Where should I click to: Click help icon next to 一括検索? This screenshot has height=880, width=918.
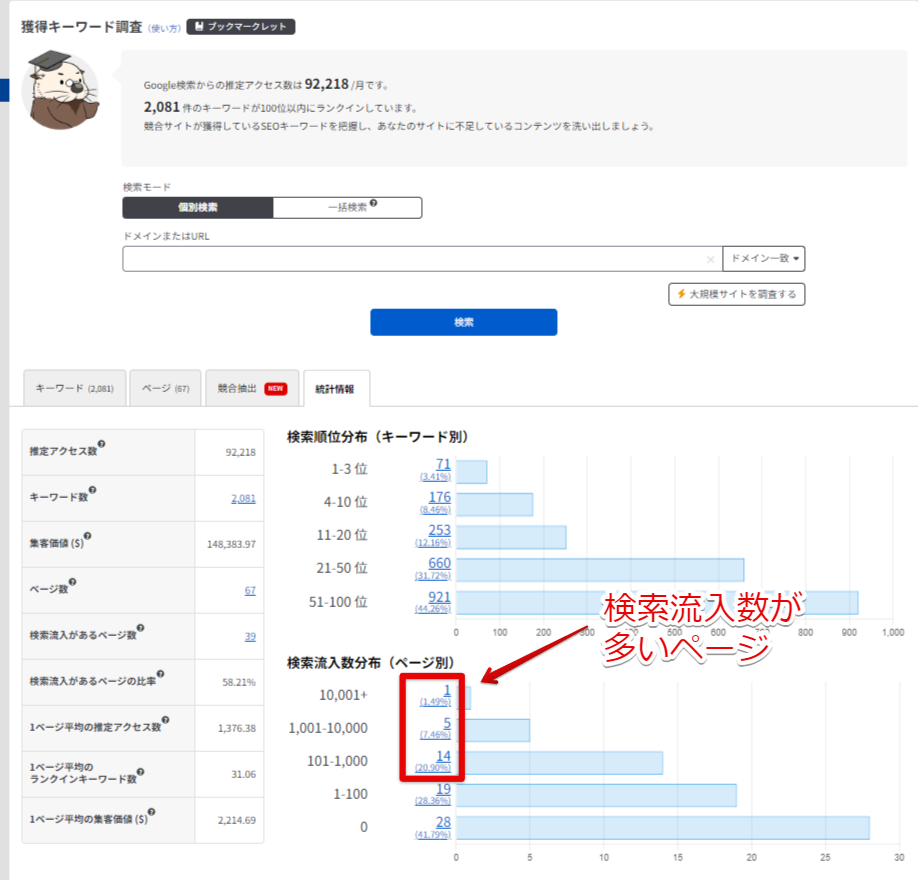coord(373,204)
